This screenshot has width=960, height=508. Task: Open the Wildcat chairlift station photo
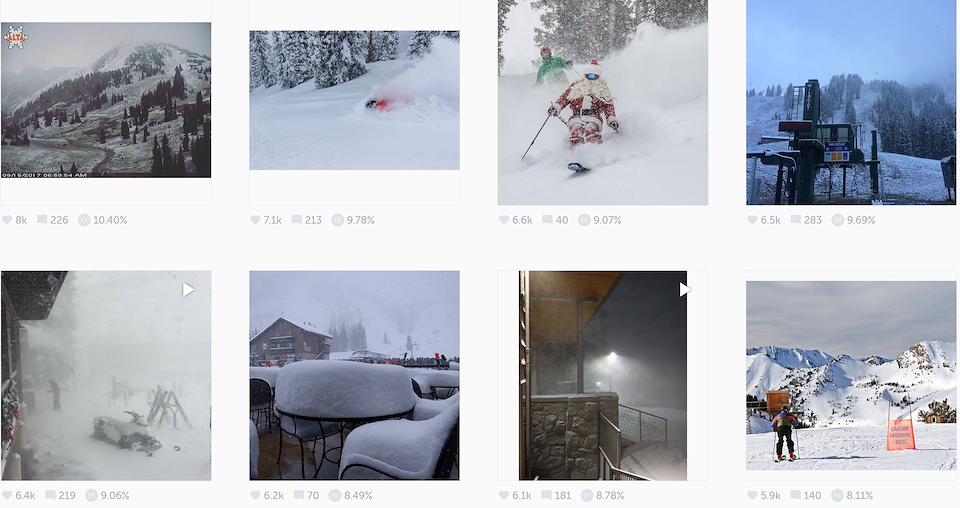(851, 102)
